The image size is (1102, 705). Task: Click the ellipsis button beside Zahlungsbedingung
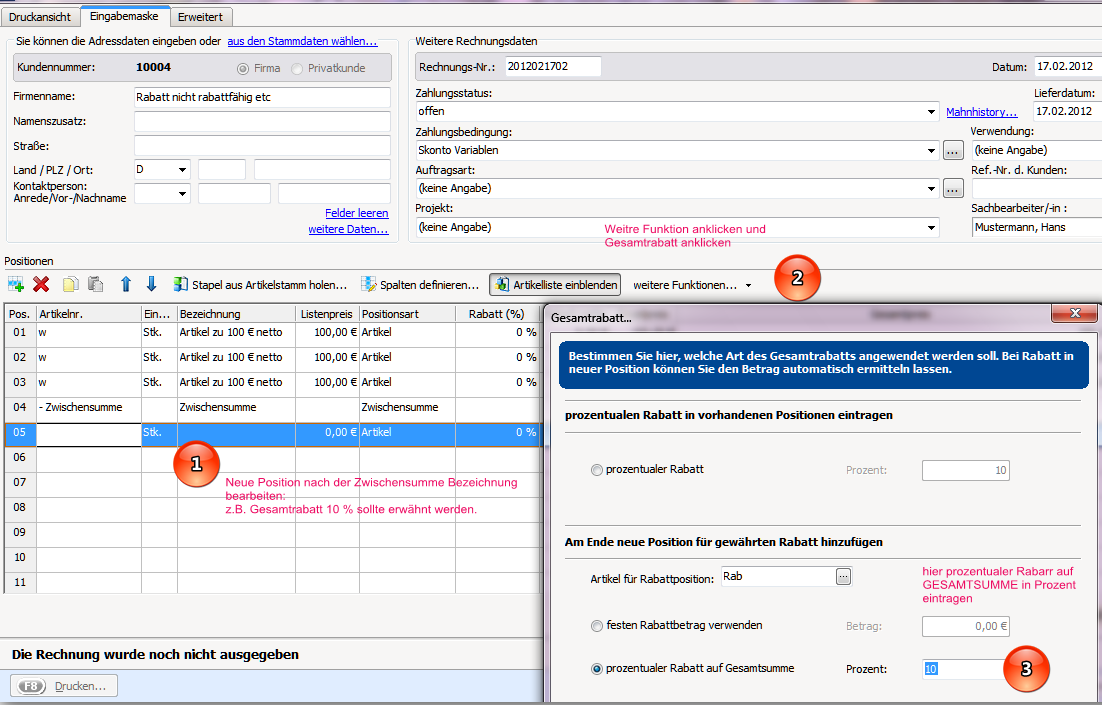(953, 150)
